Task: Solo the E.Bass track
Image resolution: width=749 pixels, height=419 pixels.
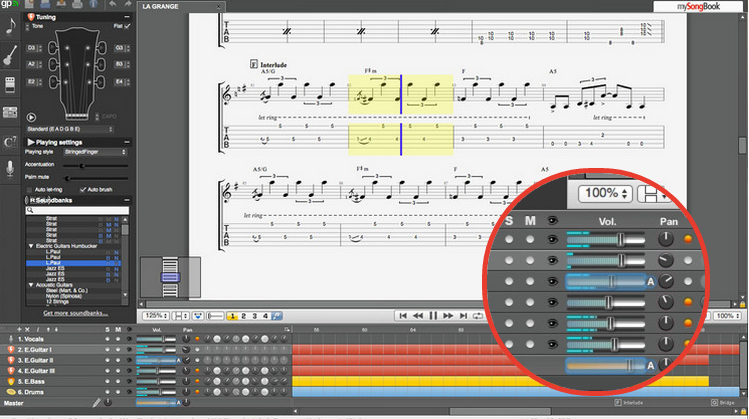Action: (x=105, y=381)
